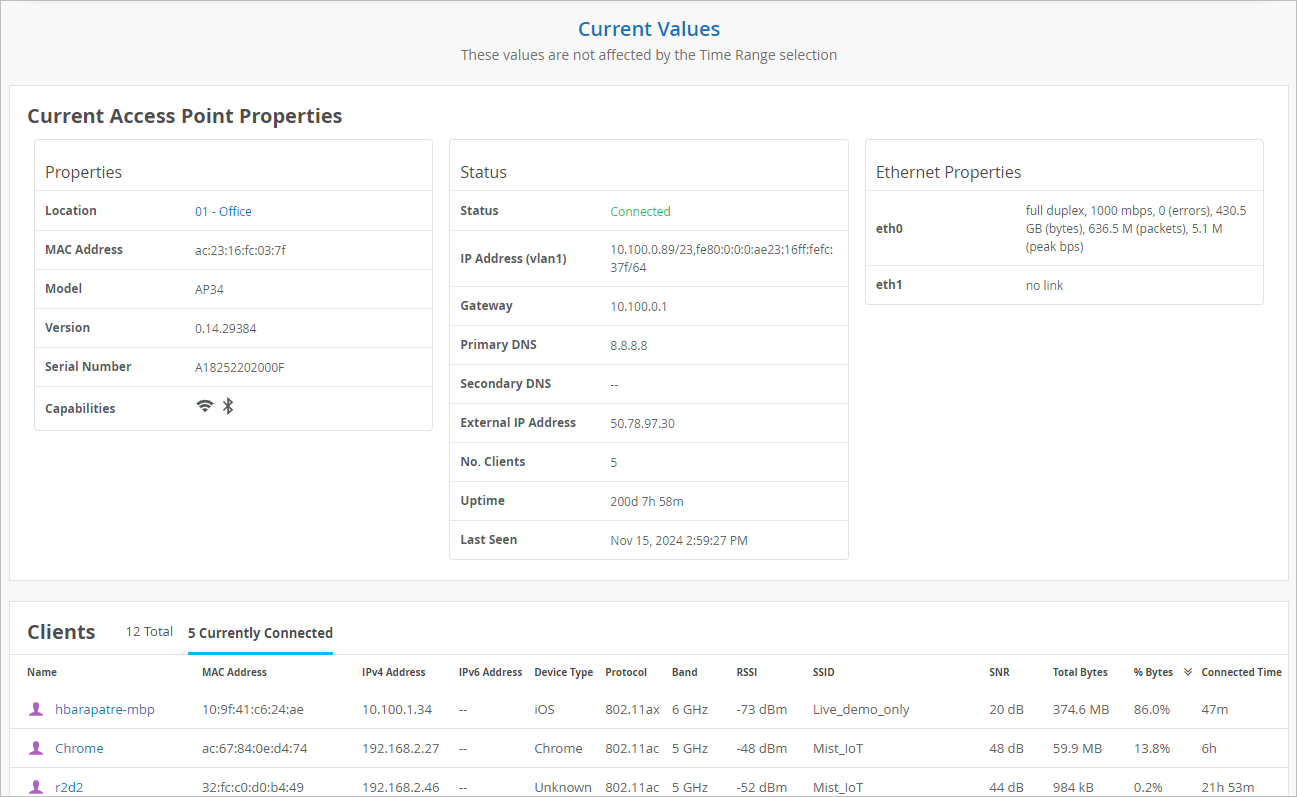The width and height of the screenshot is (1297, 797).
Task: Sort clients by Band column header
Action: [685, 672]
